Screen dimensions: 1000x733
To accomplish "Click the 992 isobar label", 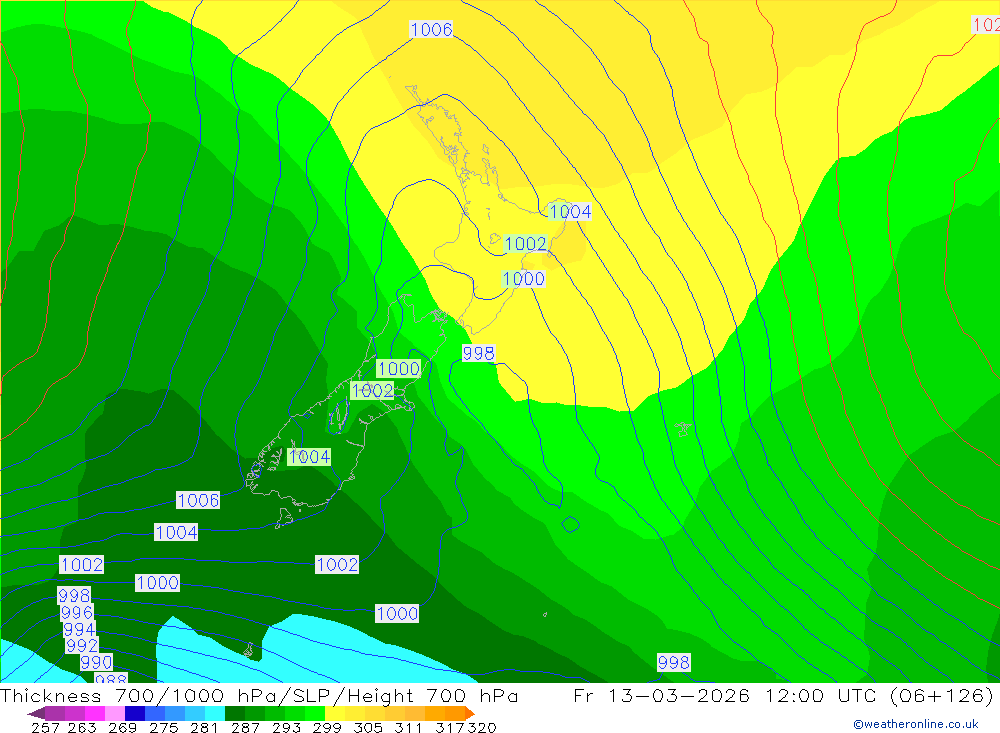I will pyautogui.click(x=82, y=646).
